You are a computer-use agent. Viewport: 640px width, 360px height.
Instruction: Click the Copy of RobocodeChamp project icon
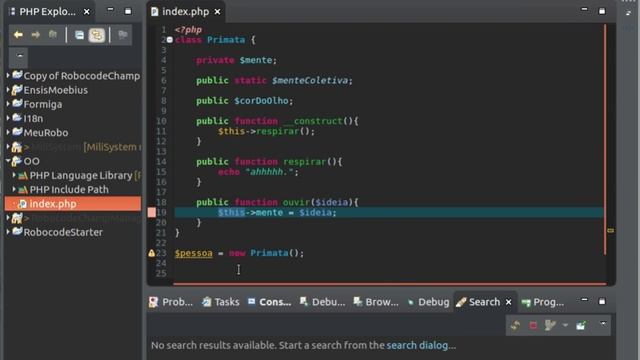click(17, 75)
